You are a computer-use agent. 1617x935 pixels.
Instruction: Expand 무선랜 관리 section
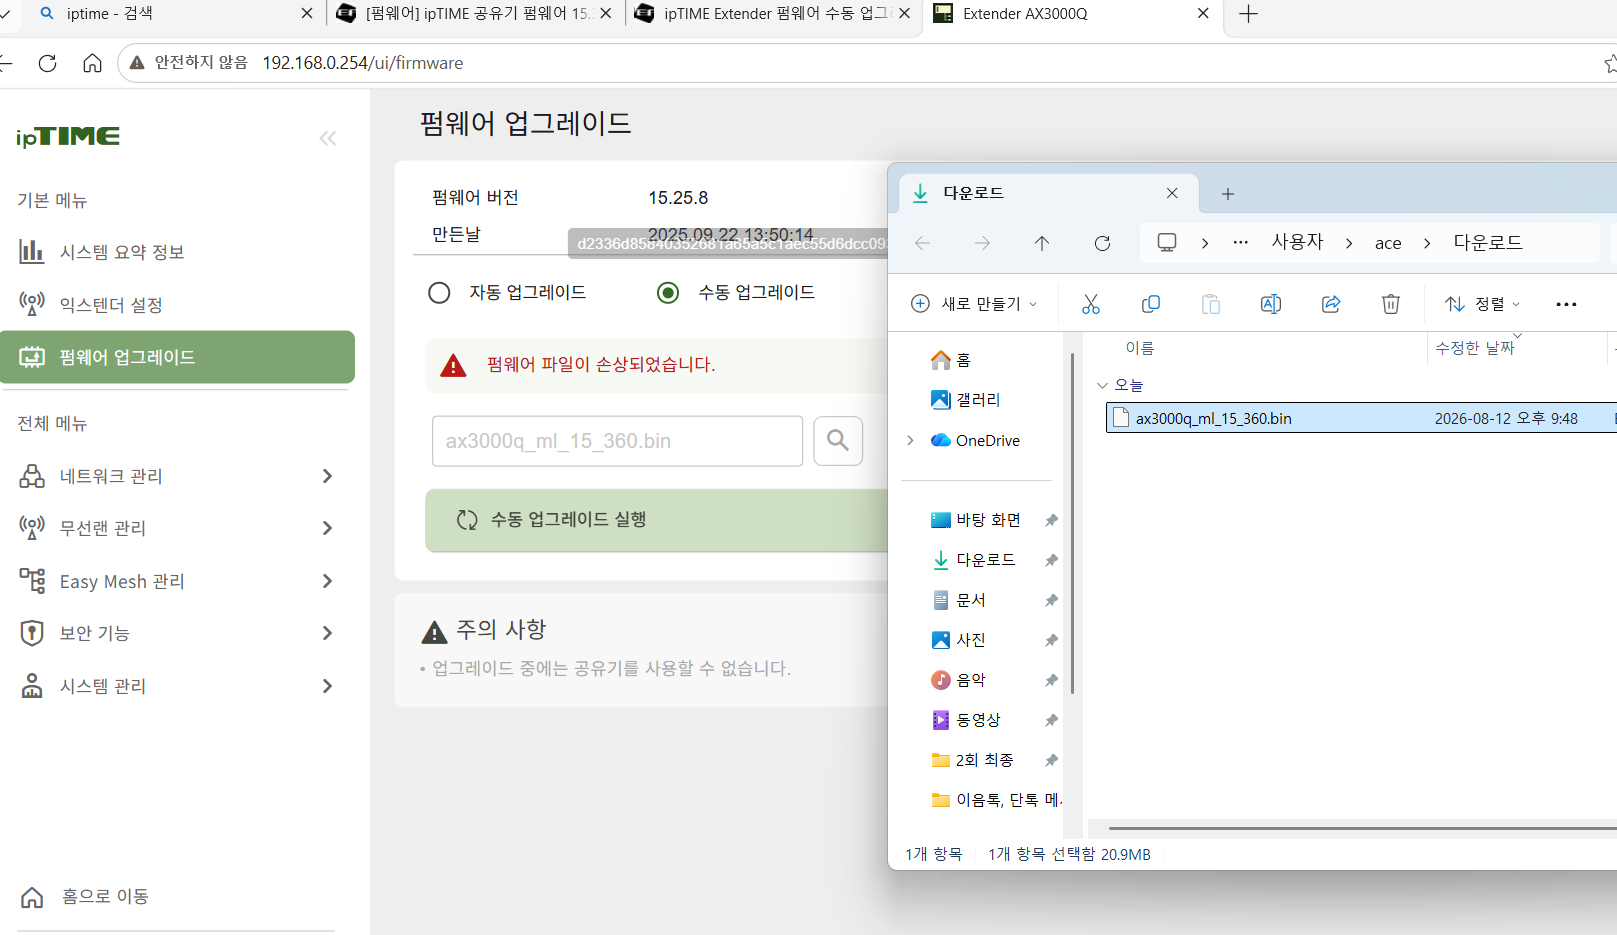tap(177, 528)
